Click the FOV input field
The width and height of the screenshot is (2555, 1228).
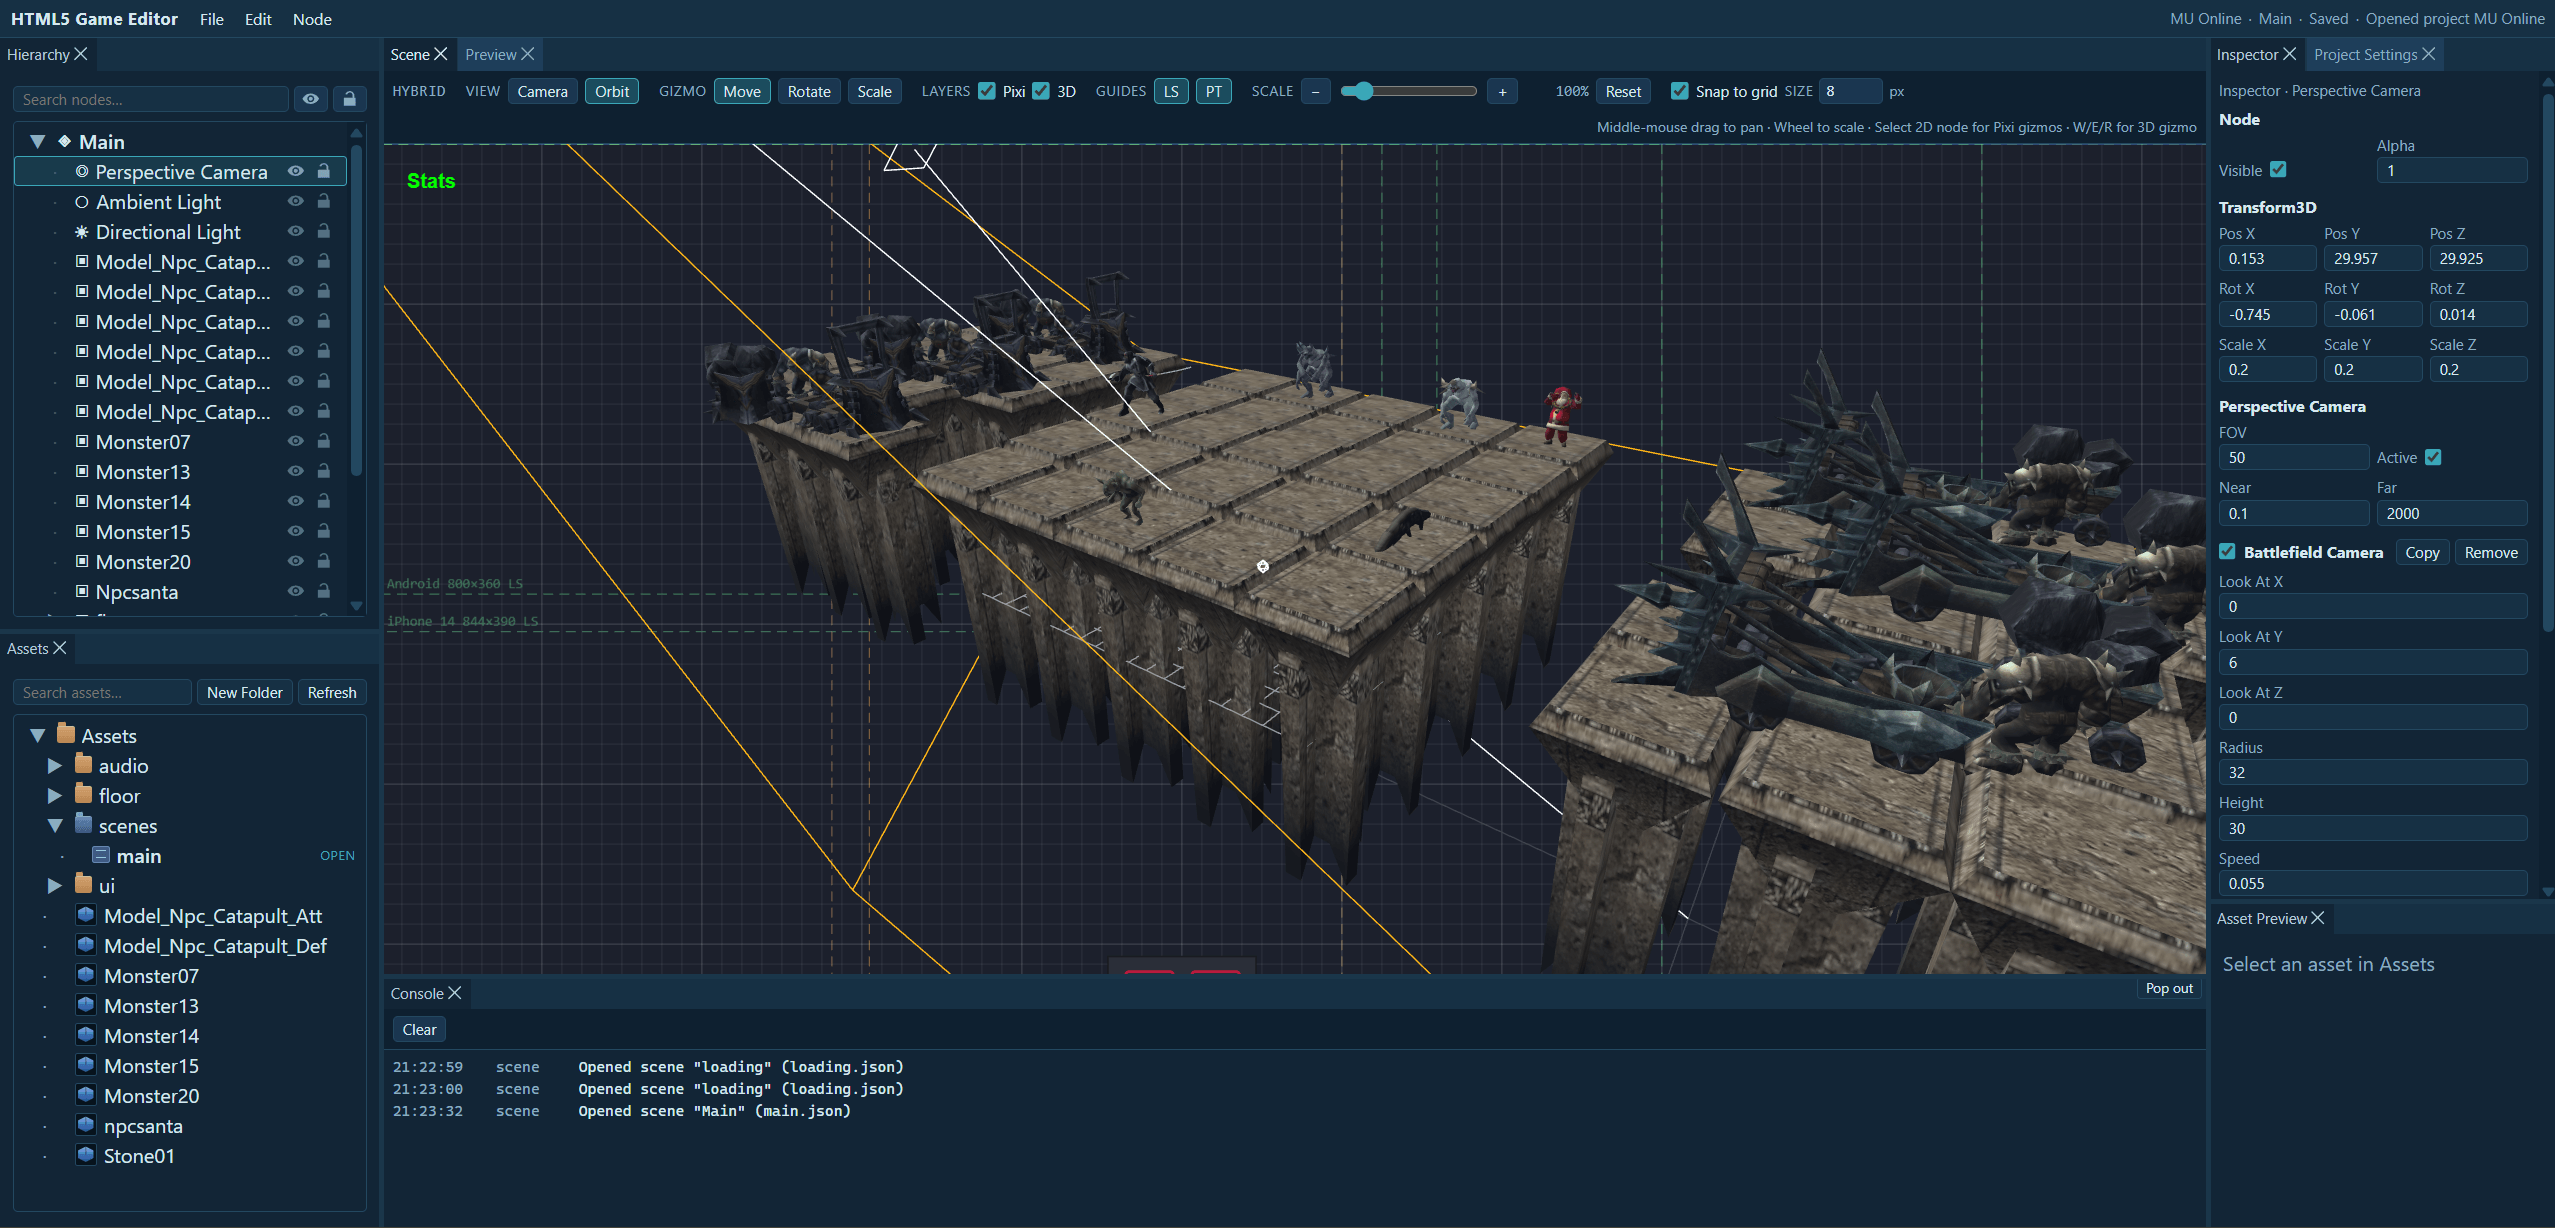pyautogui.click(x=2293, y=457)
